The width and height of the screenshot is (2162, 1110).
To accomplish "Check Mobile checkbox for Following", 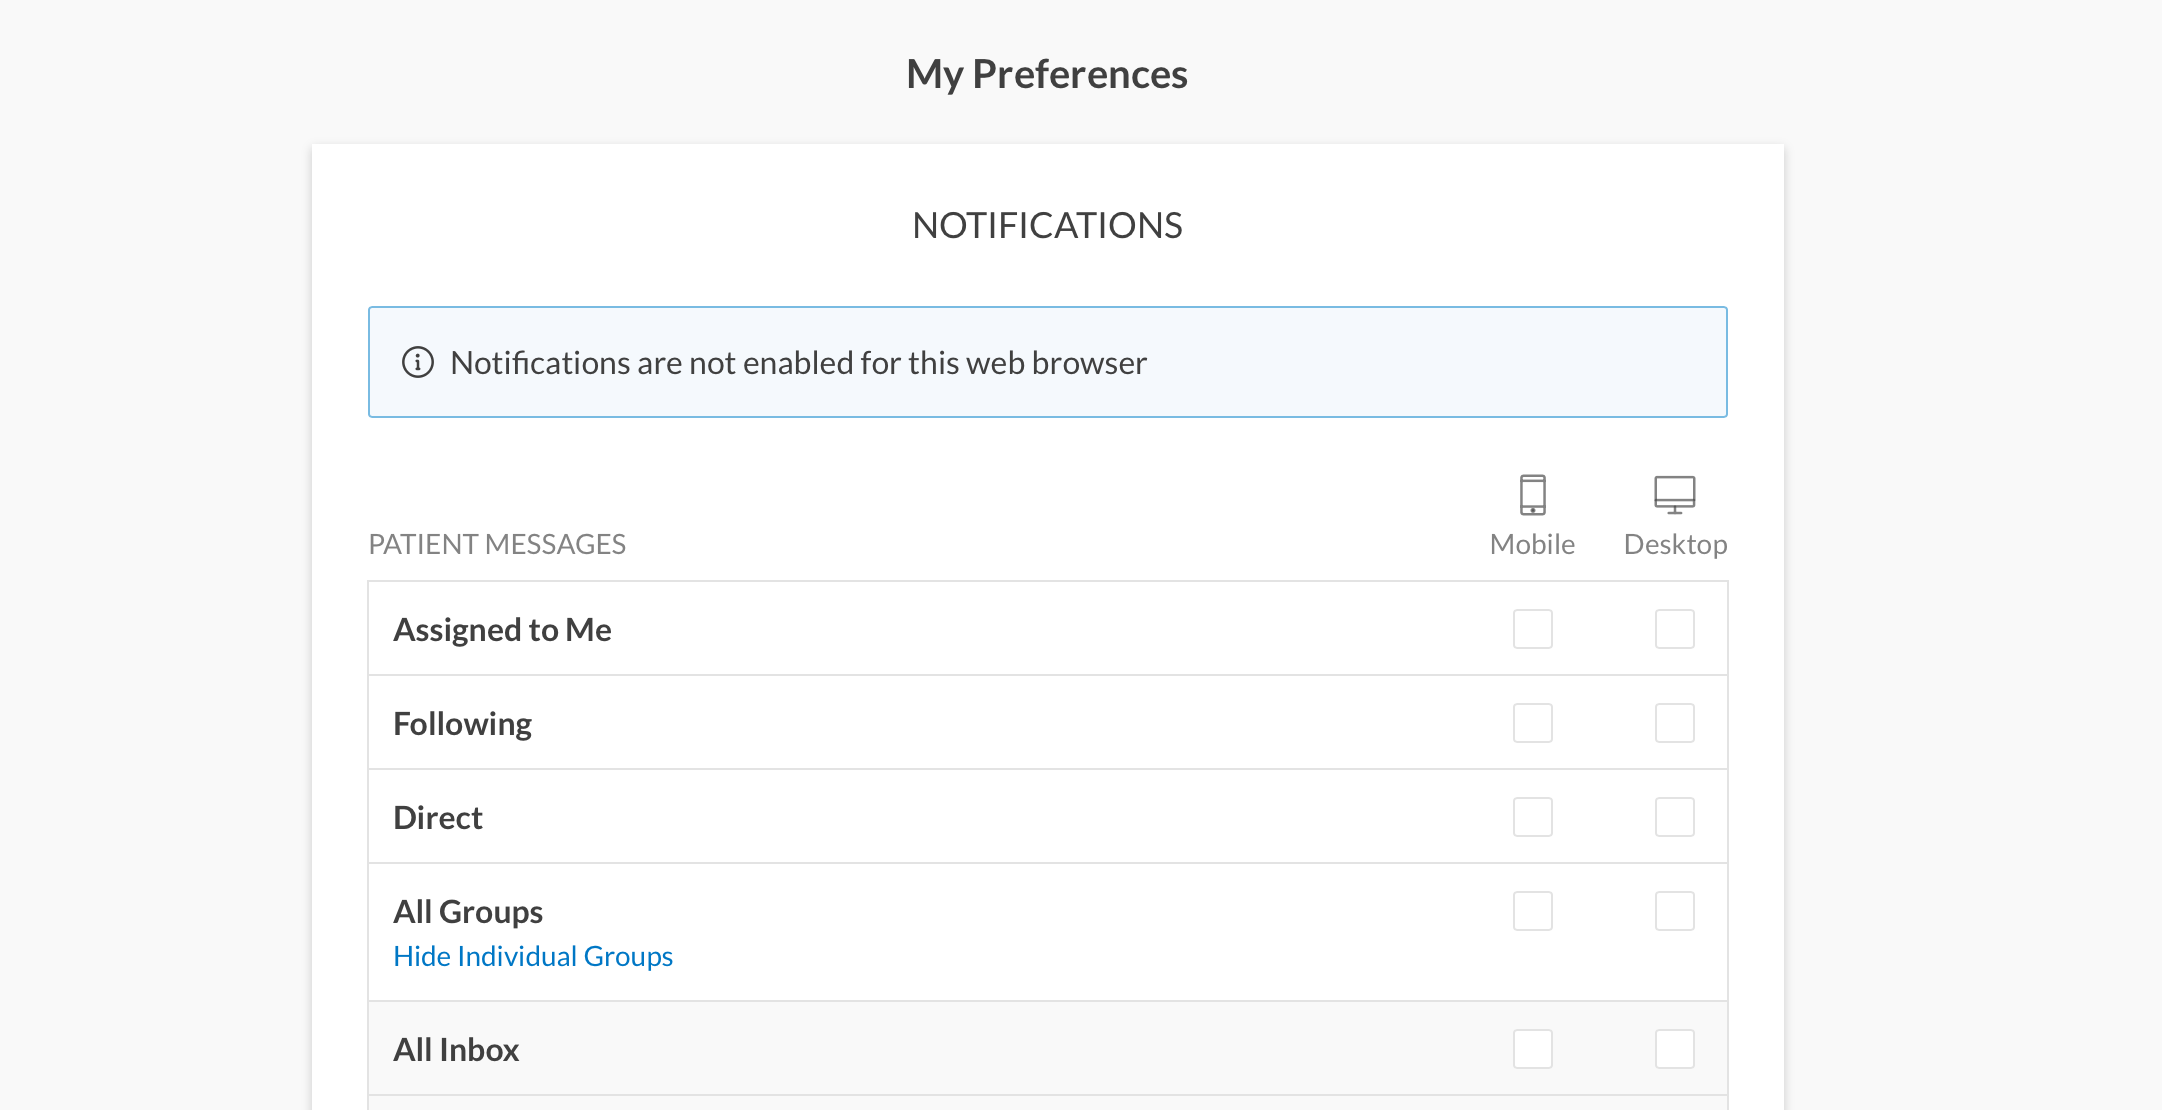I will click(1532, 723).
